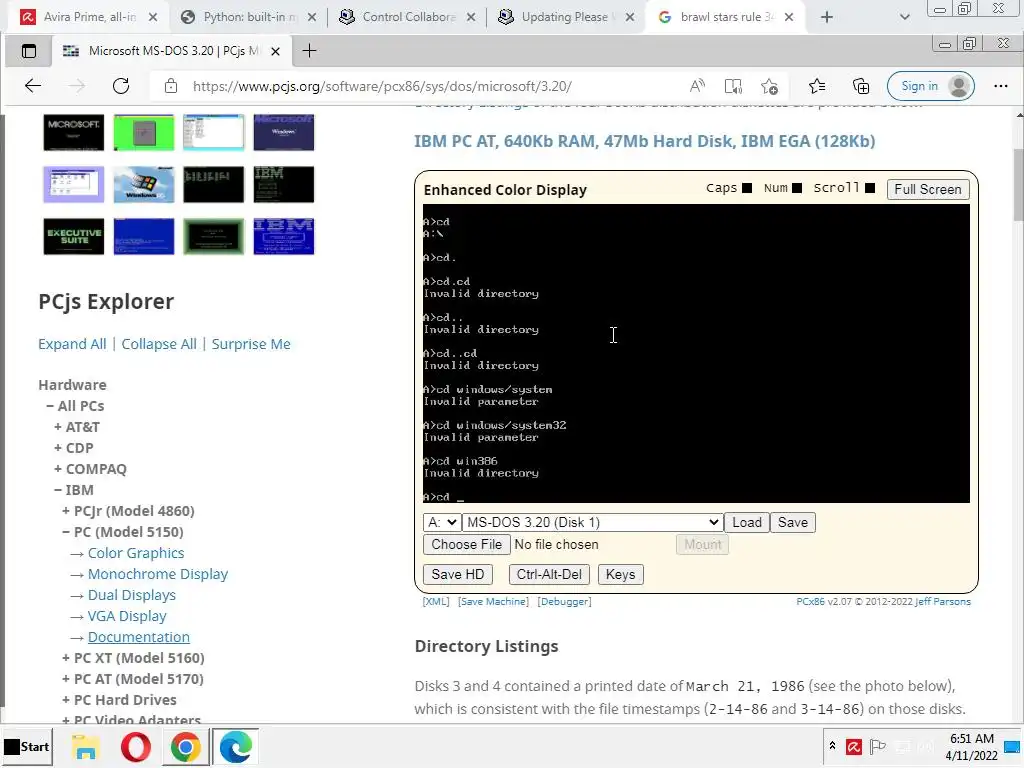This screenshot has width=1024, height=768.
Task: Open the Microsoft logo machine thumbnail
Action: point(74,132)
